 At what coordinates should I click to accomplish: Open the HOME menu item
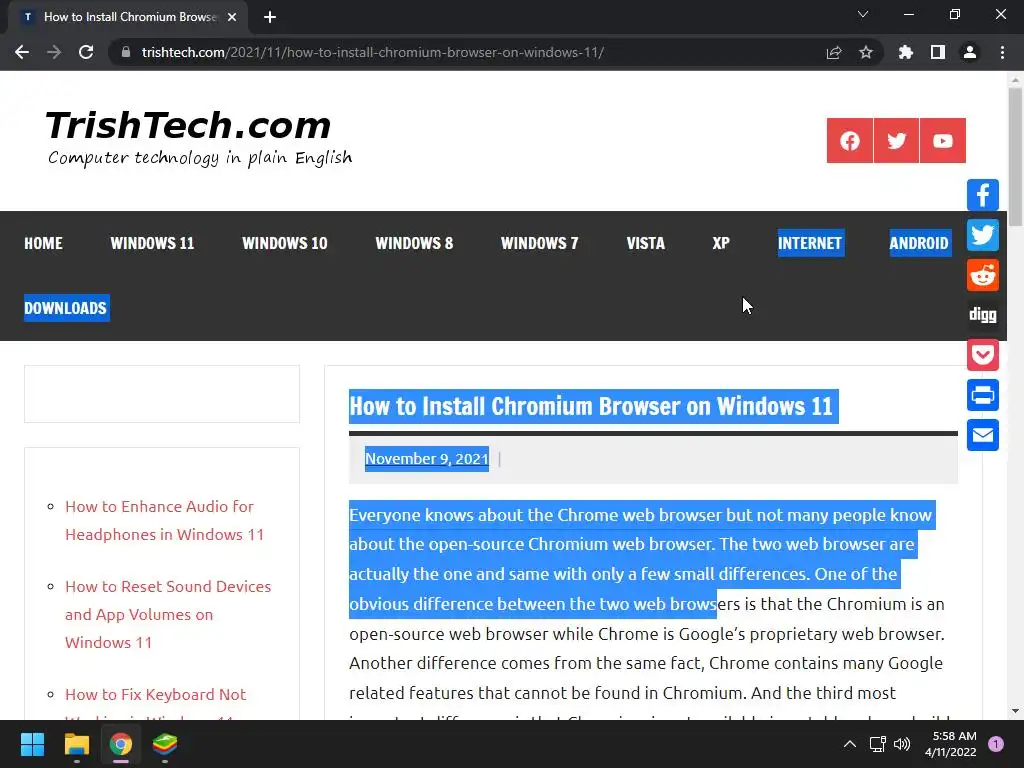(x=43, y=244)
